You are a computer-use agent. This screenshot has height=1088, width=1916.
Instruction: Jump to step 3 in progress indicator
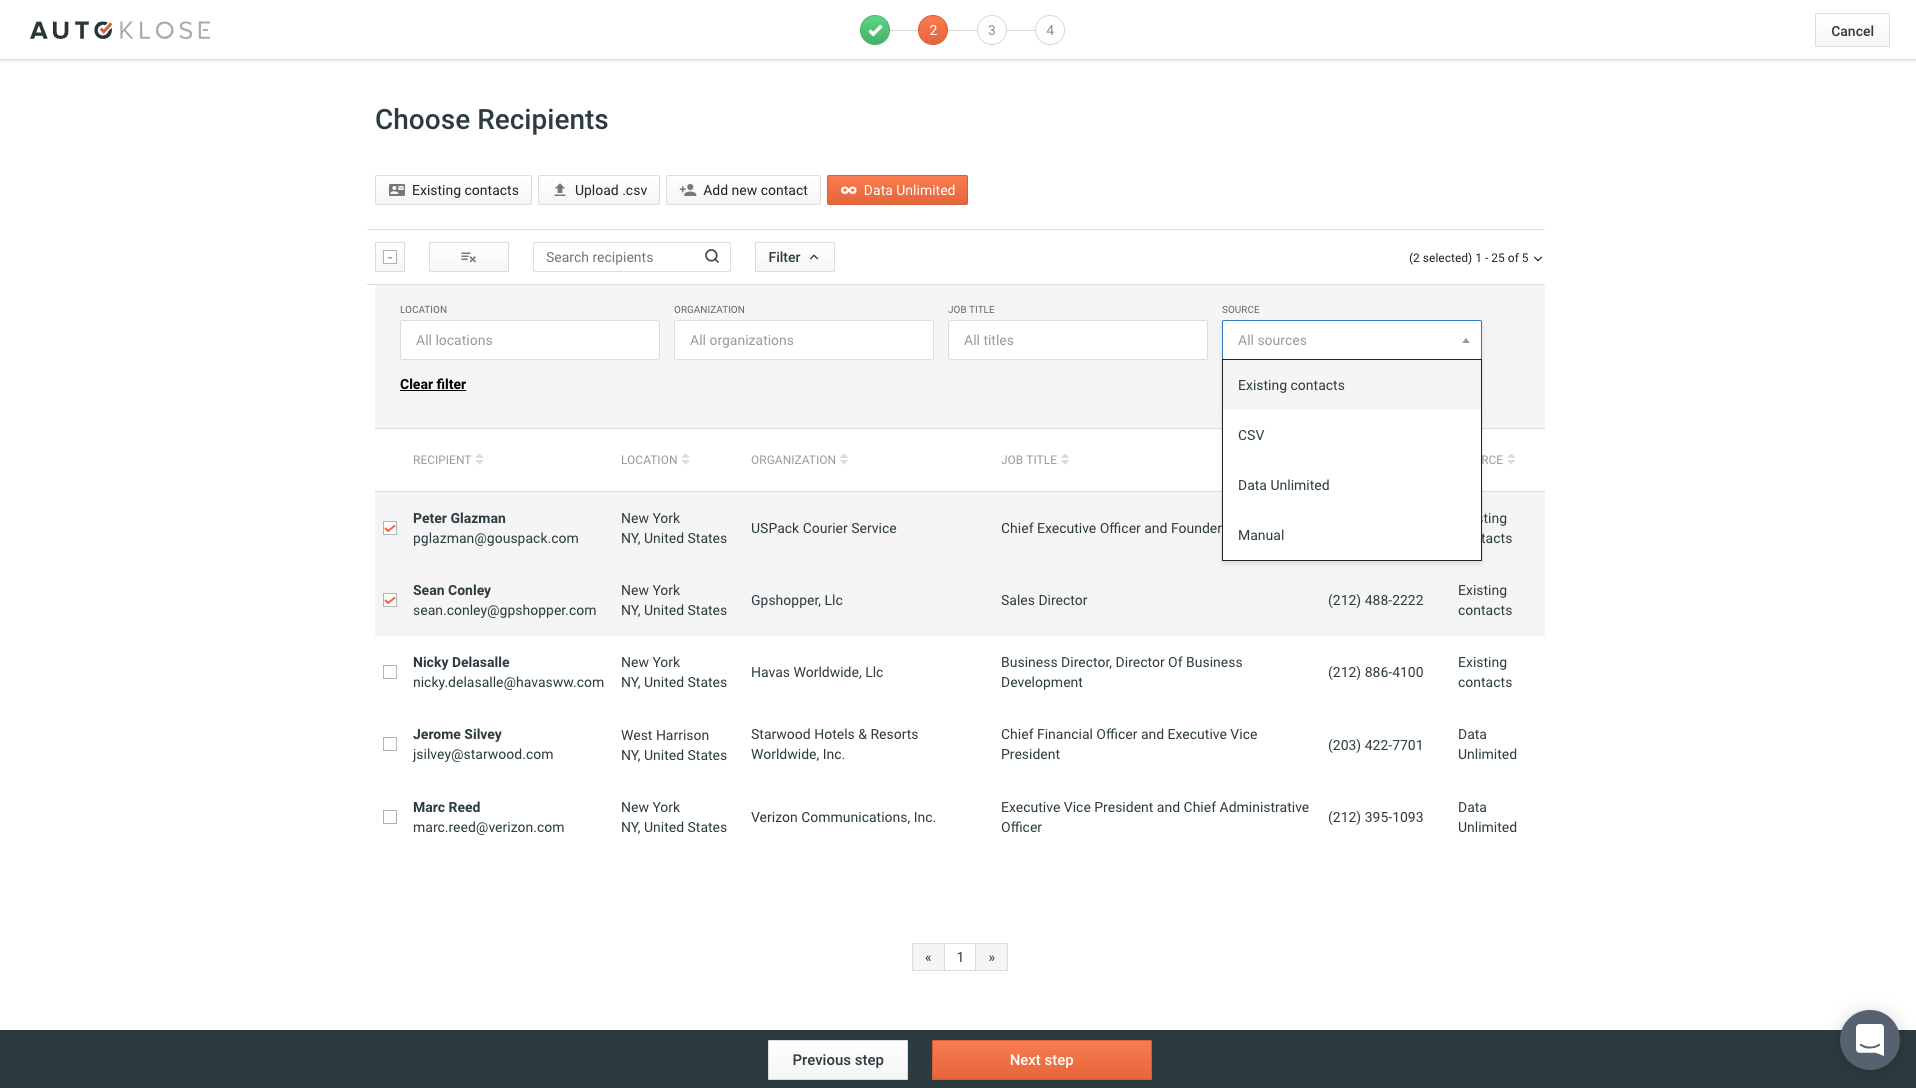tap(991, 30)
